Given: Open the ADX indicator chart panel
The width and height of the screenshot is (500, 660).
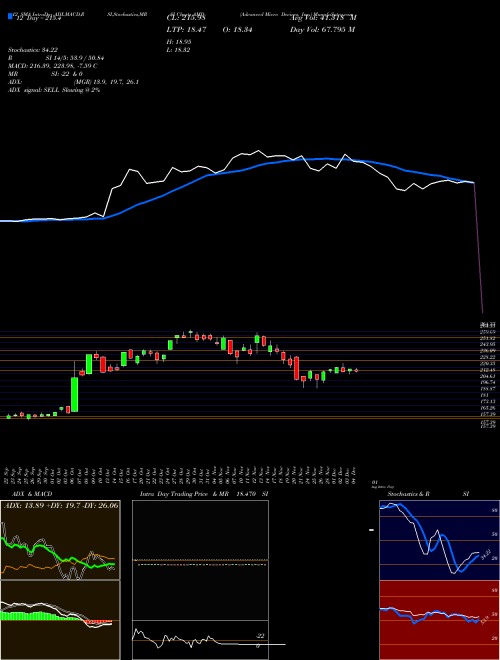Looking at the screenshot, I should click(60, 540).
